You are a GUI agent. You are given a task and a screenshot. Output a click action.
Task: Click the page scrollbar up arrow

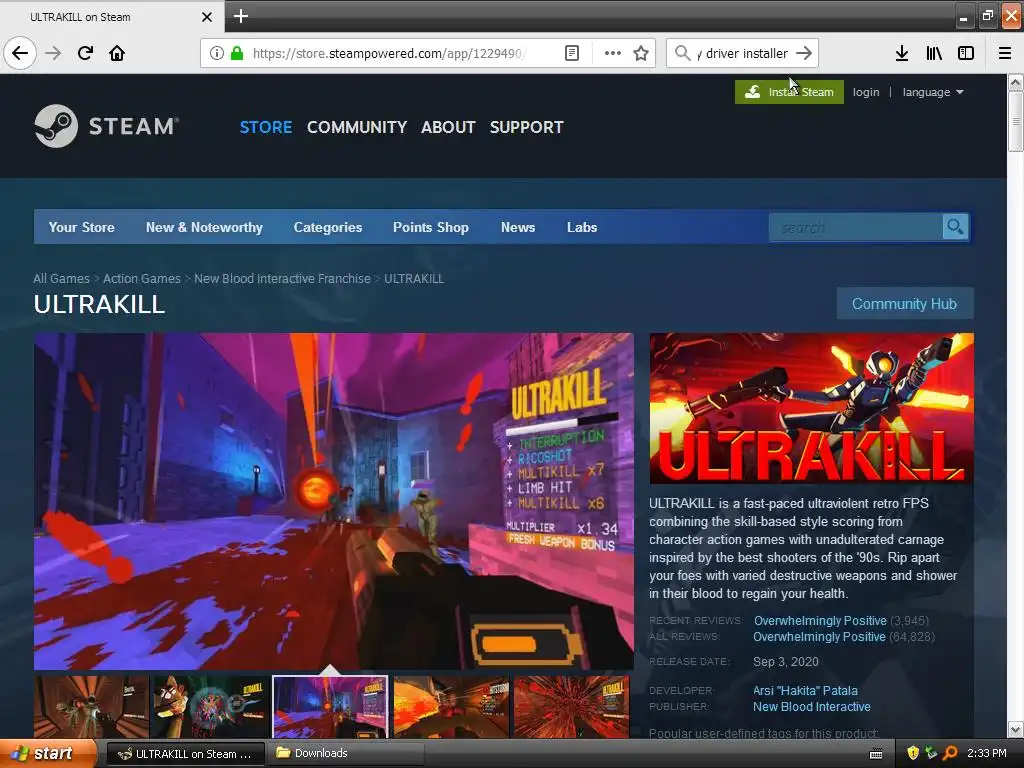point(1016,82)
